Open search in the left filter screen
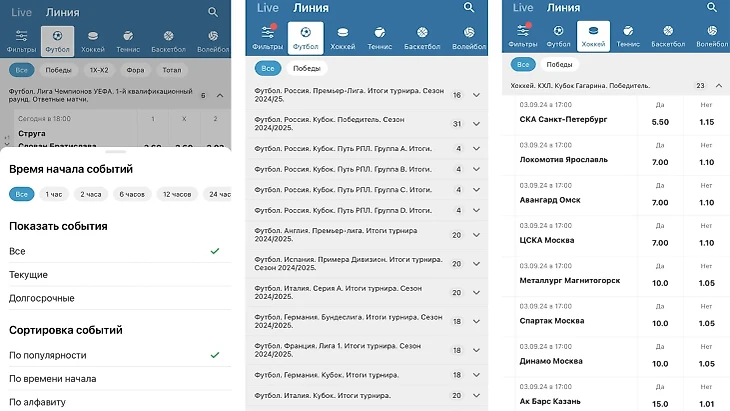 (213, 12)
